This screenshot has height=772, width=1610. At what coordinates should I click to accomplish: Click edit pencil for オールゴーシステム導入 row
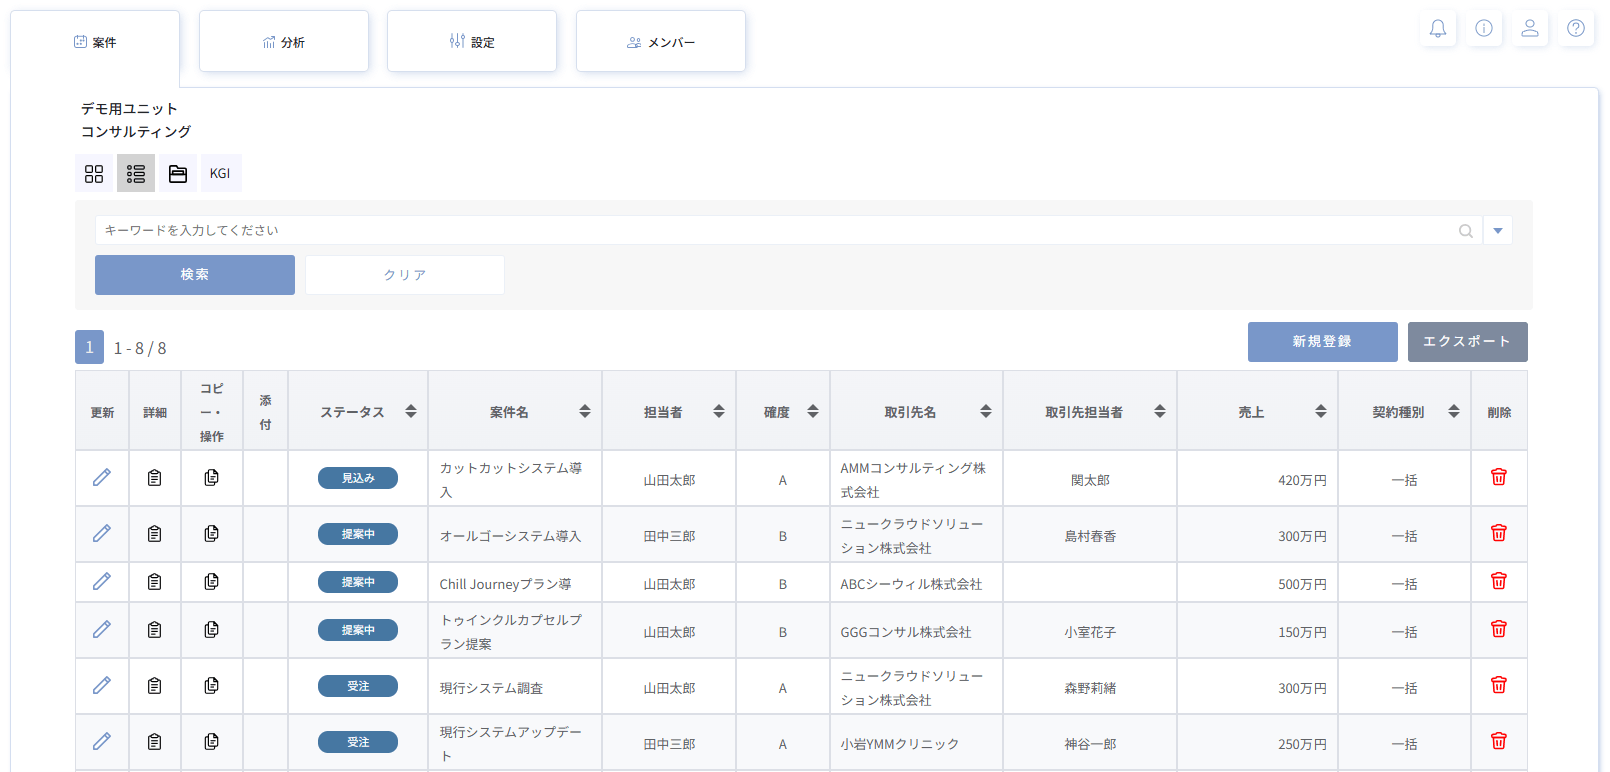(102, 534)
